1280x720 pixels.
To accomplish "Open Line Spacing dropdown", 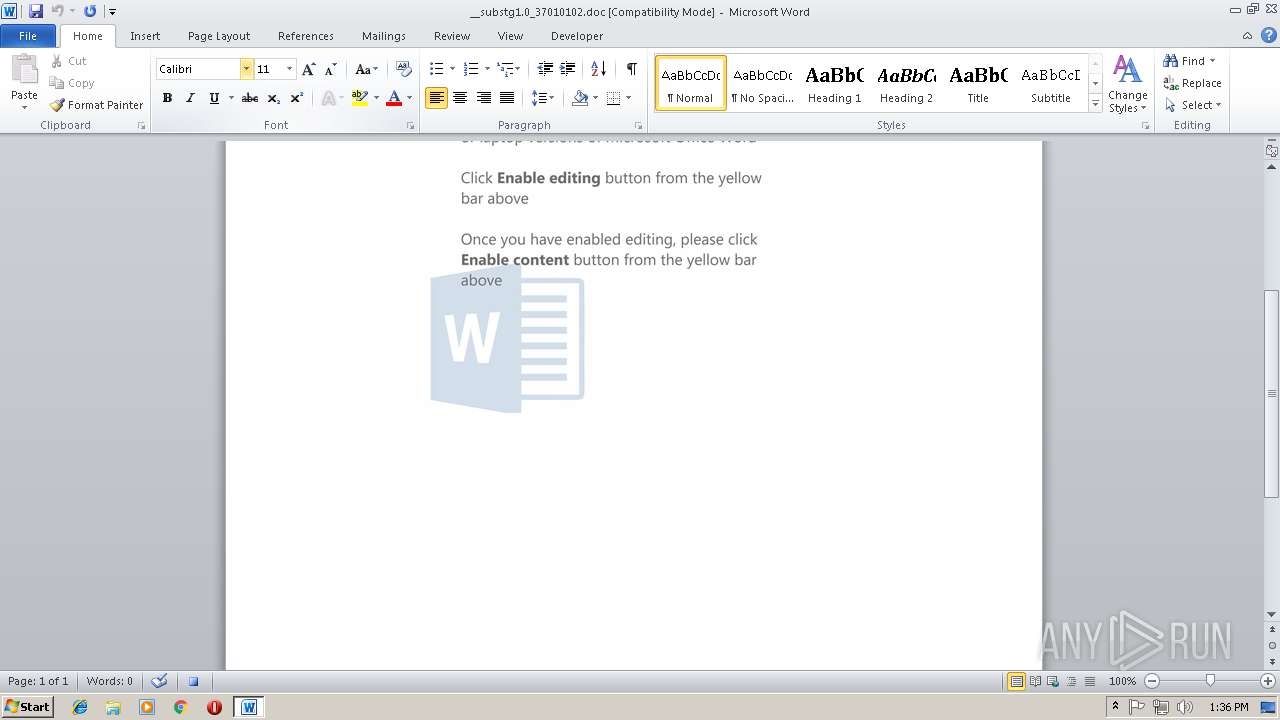I will [x=542, y=98].
